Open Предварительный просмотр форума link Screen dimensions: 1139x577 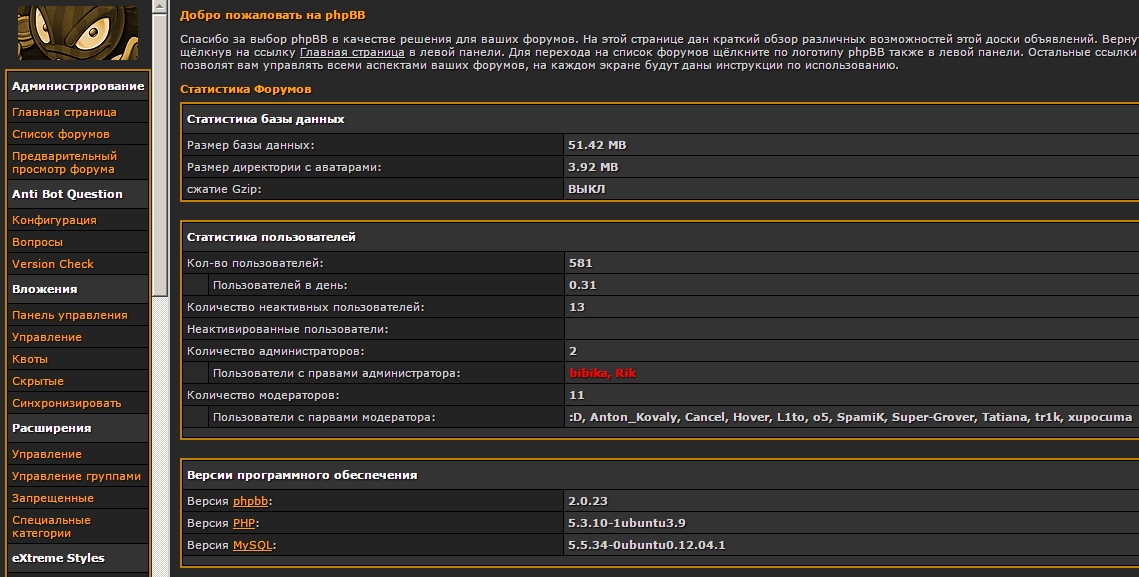point(64,163)
